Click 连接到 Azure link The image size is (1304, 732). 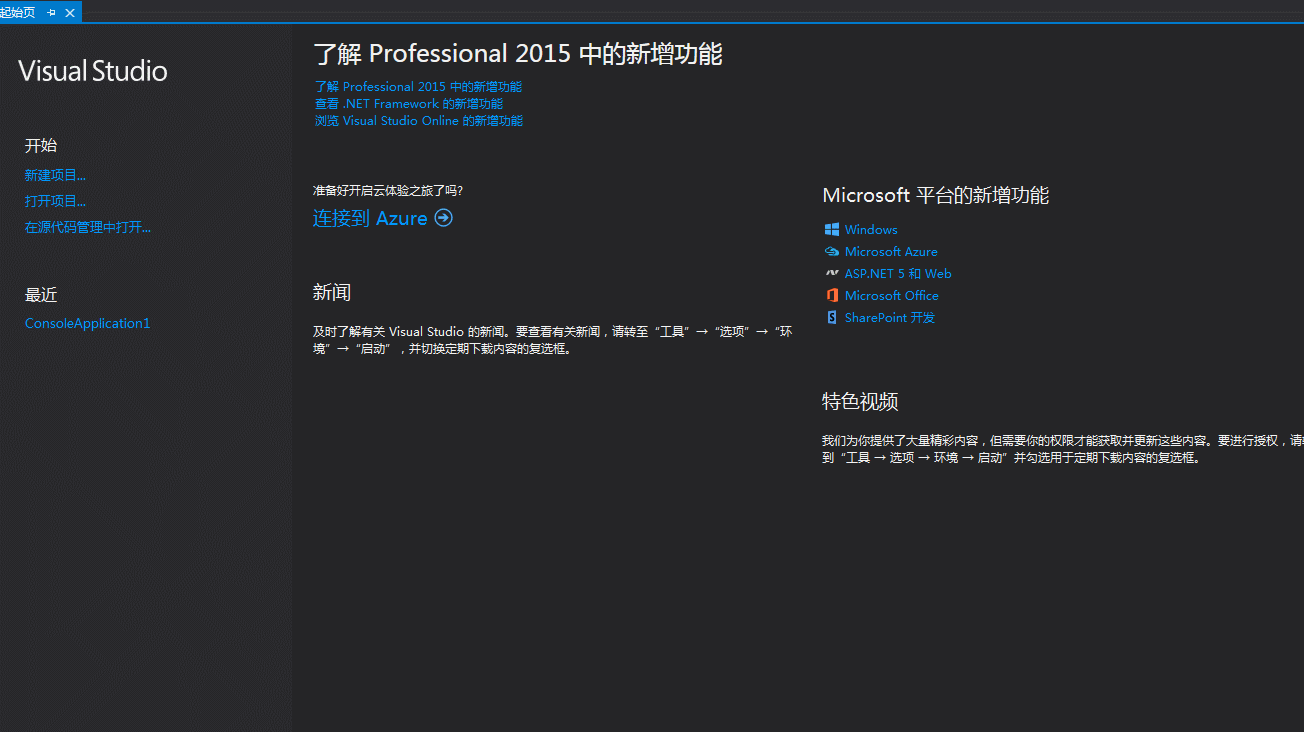click(x=370, y=218)
